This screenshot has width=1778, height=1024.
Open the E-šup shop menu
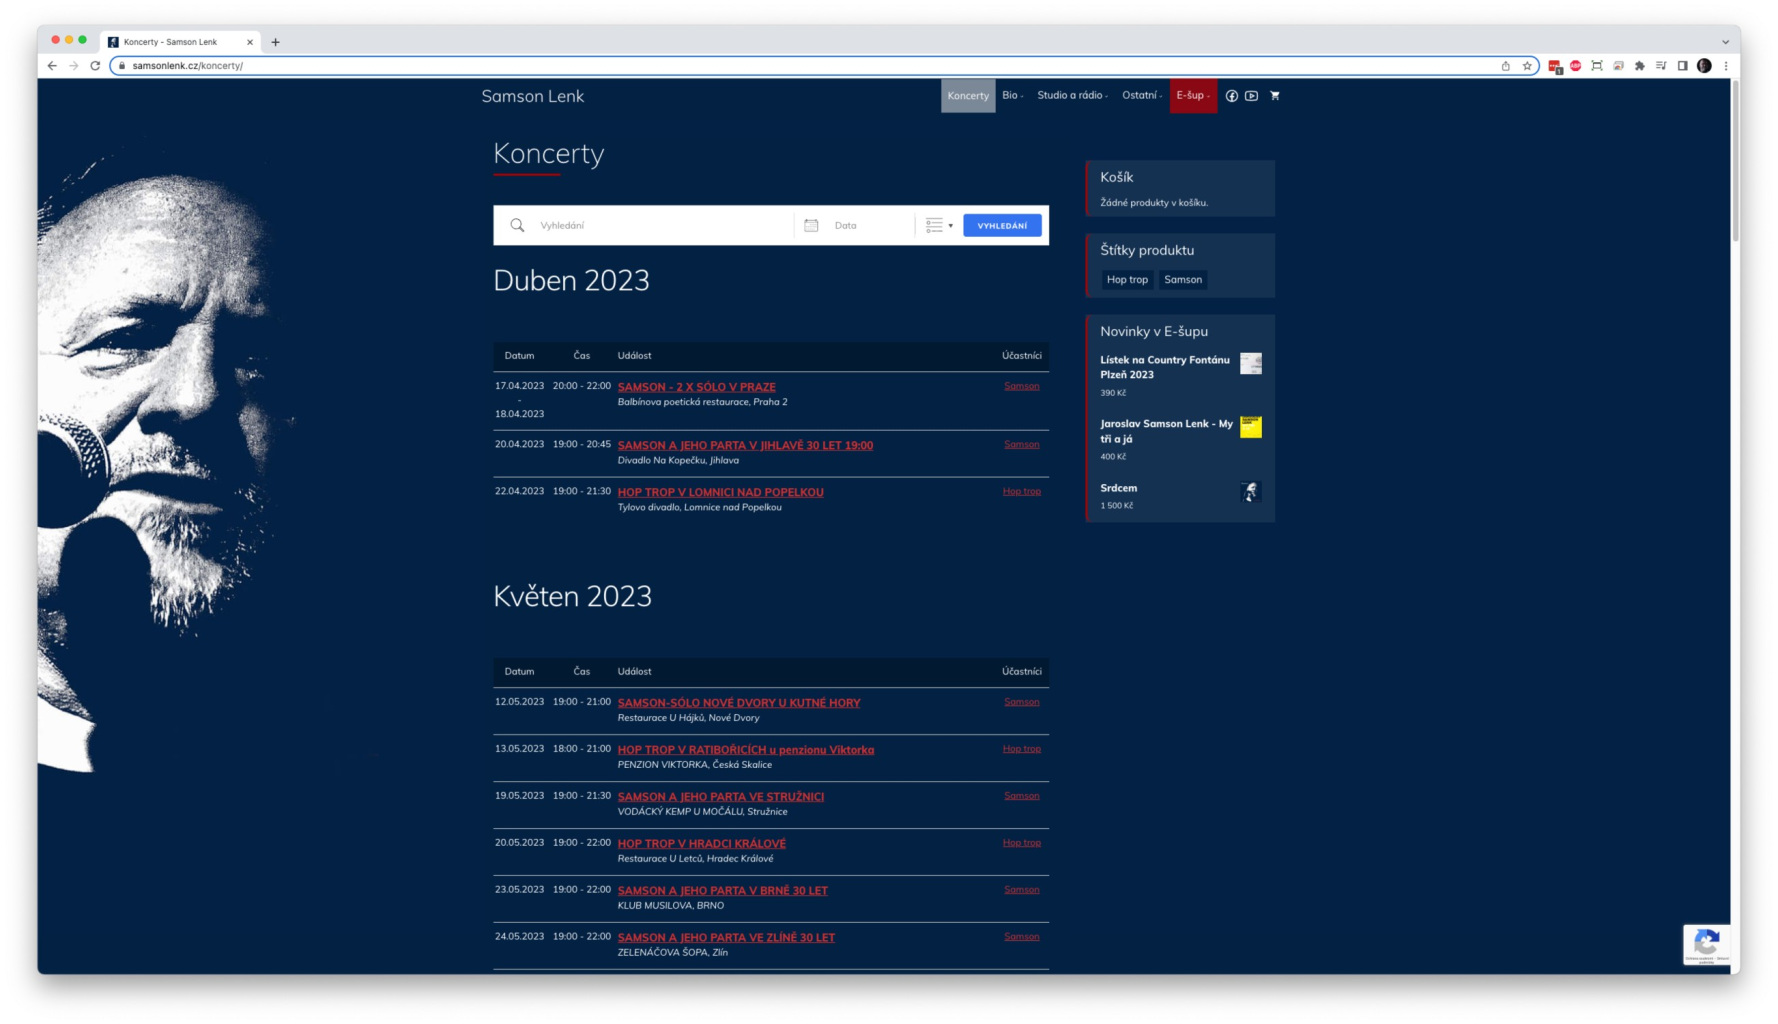click(x=1192, y=96)
